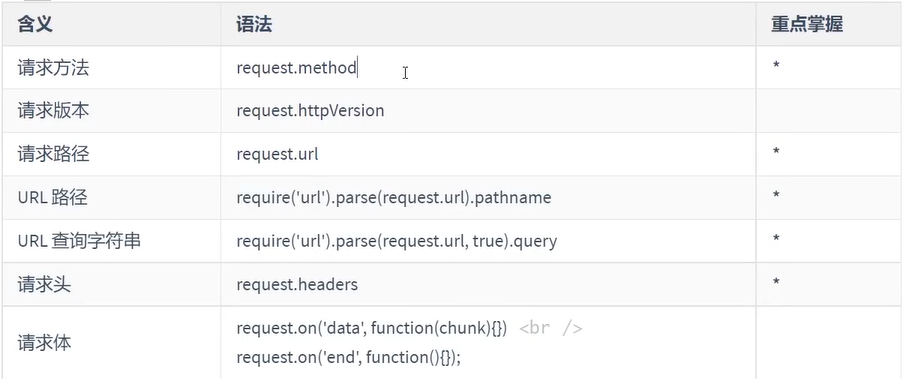Click the request.on 'end' line
Screen dimensions: 904x379
click(349, 358)
